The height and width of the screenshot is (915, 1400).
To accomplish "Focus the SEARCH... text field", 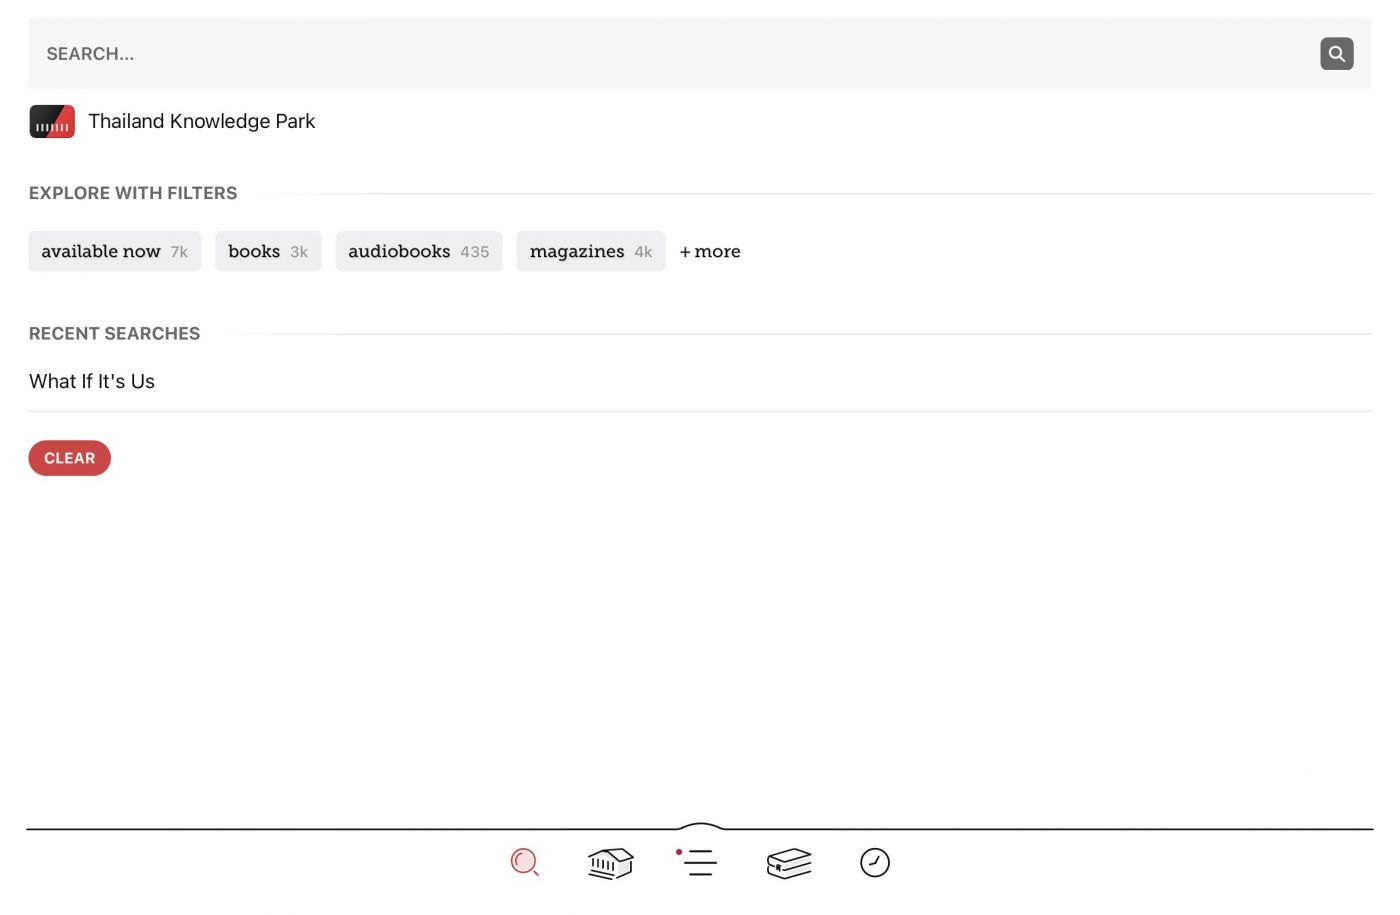I will (660, 54).
